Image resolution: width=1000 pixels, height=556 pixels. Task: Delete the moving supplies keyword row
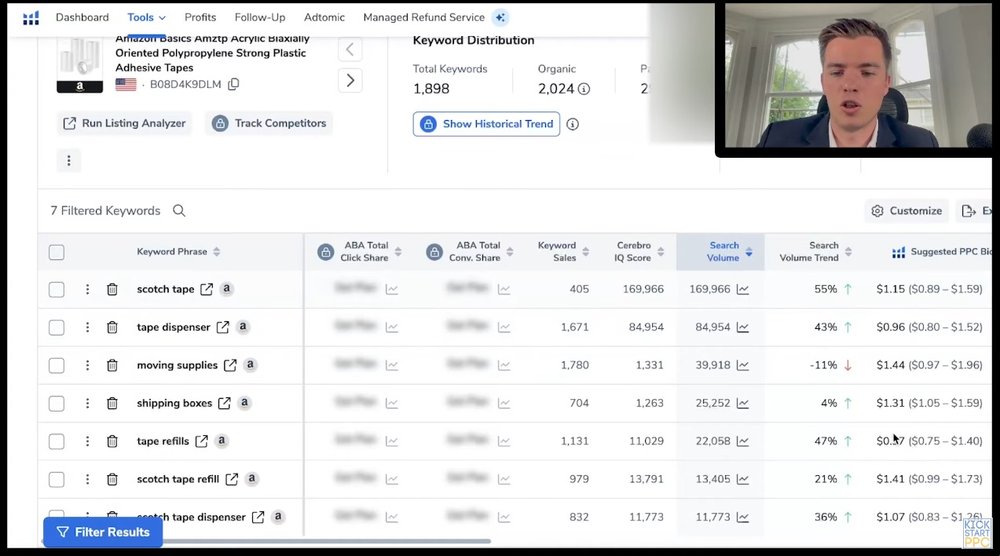coord(112,365)
